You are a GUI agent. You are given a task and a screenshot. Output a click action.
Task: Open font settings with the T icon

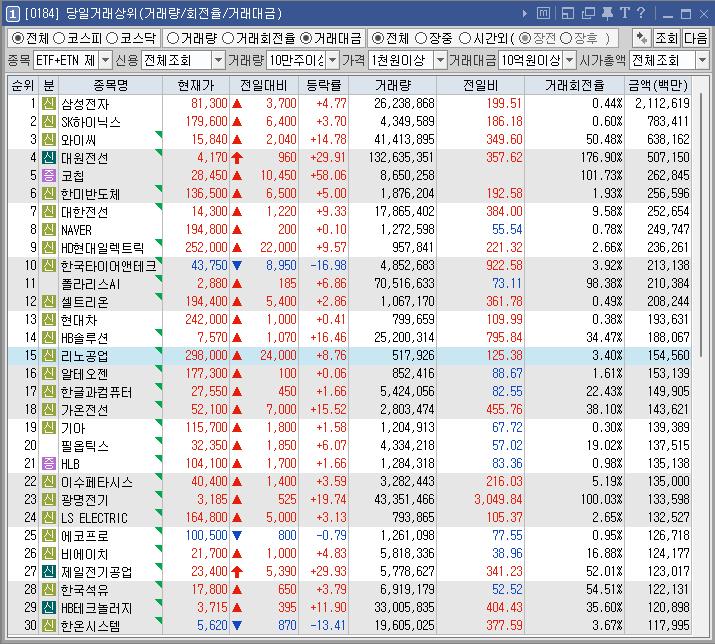(625, 13)
